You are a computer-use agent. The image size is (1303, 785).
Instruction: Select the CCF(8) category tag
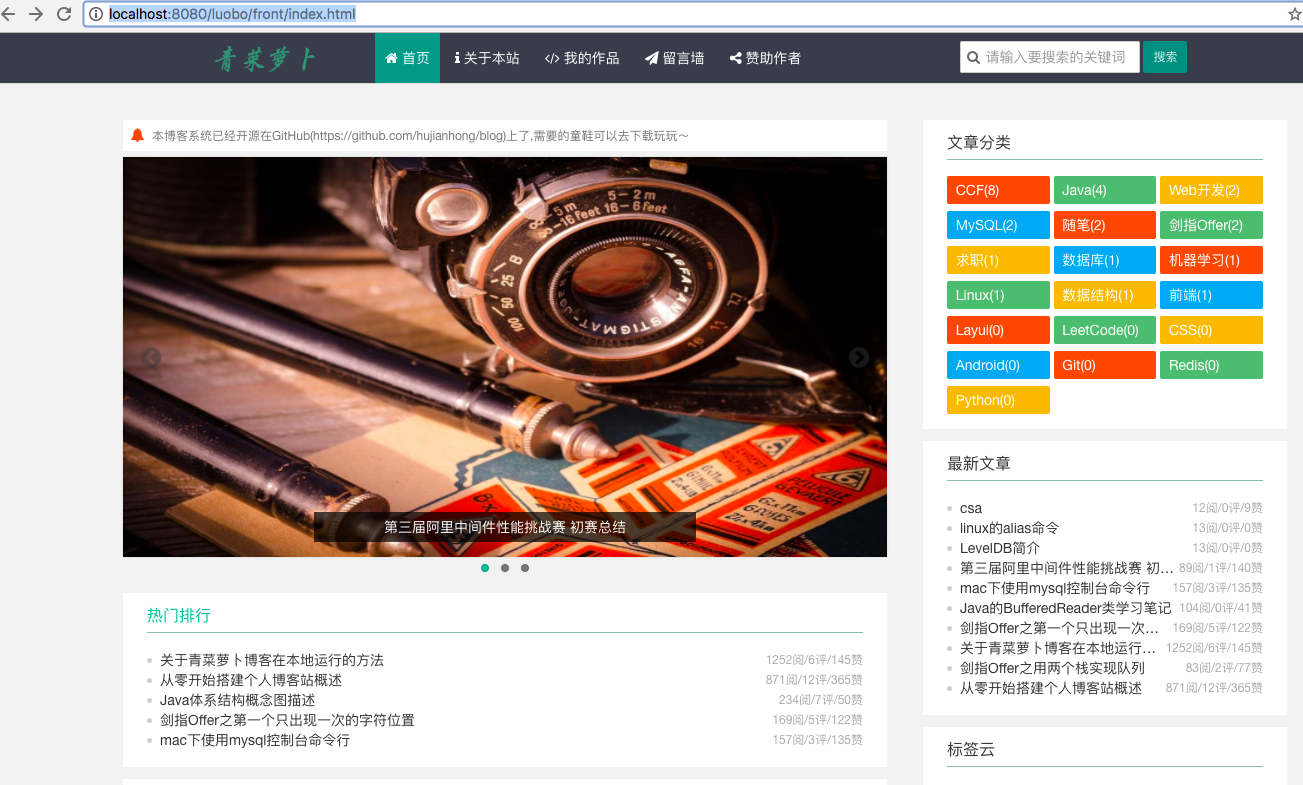998,190
